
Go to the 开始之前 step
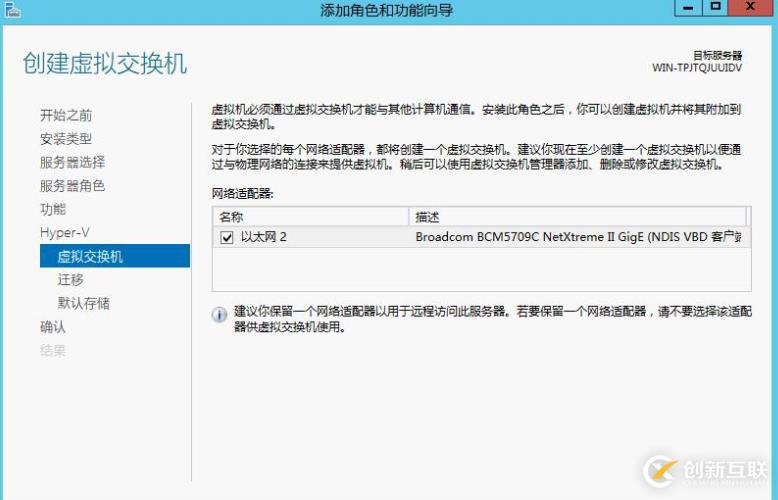66,115
